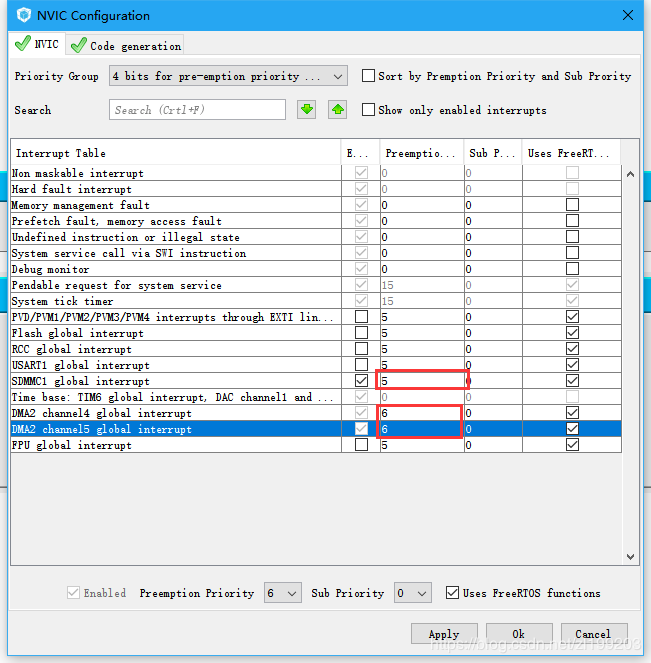Enable the USART1 global interrupt checkbox
Screen dimensions: 651x663
tap(361, 364)
